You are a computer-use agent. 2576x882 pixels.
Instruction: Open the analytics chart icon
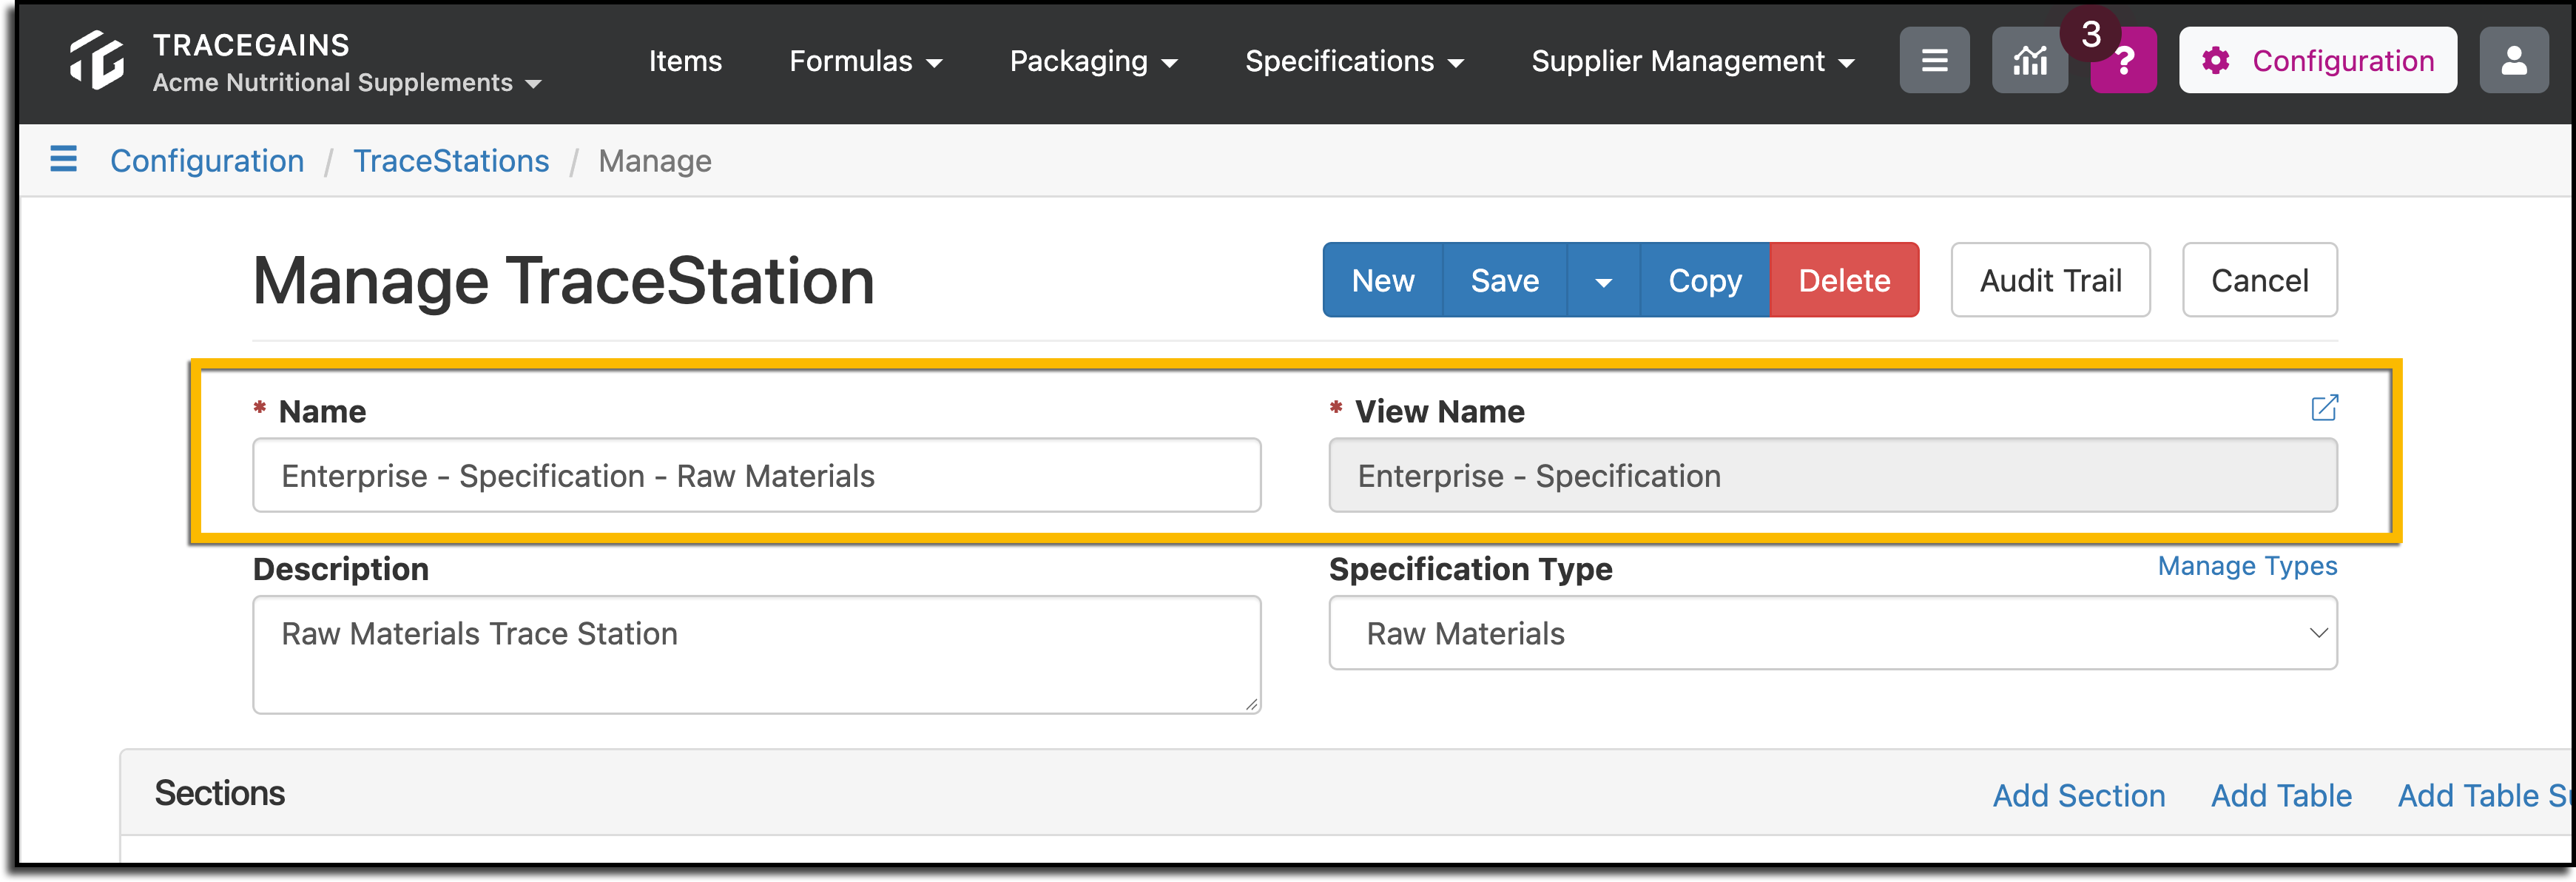point(2029,61)
